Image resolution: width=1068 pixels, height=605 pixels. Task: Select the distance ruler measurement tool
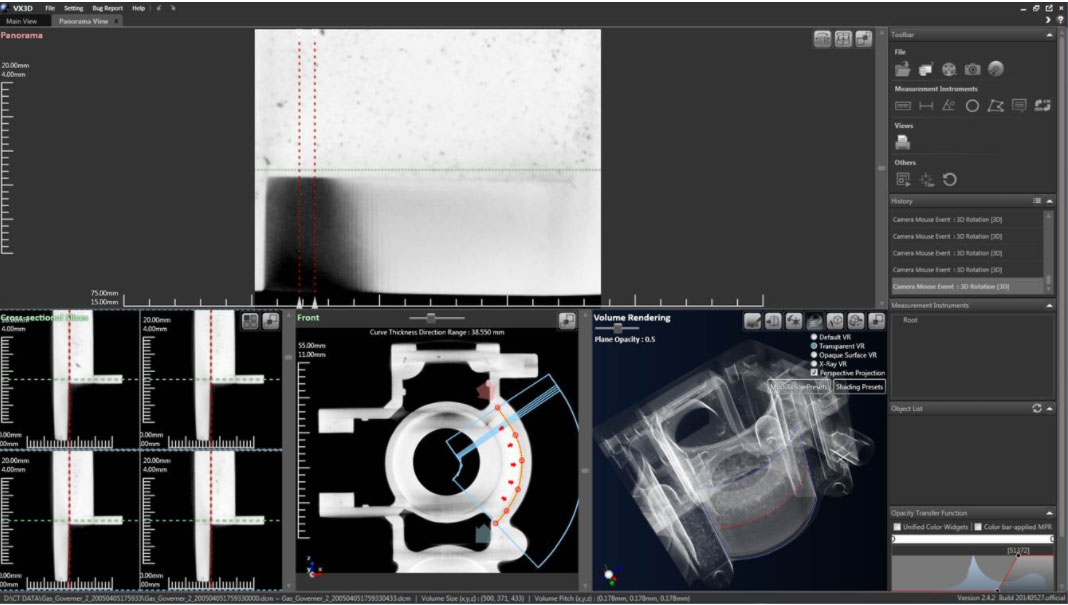(926, 106)
